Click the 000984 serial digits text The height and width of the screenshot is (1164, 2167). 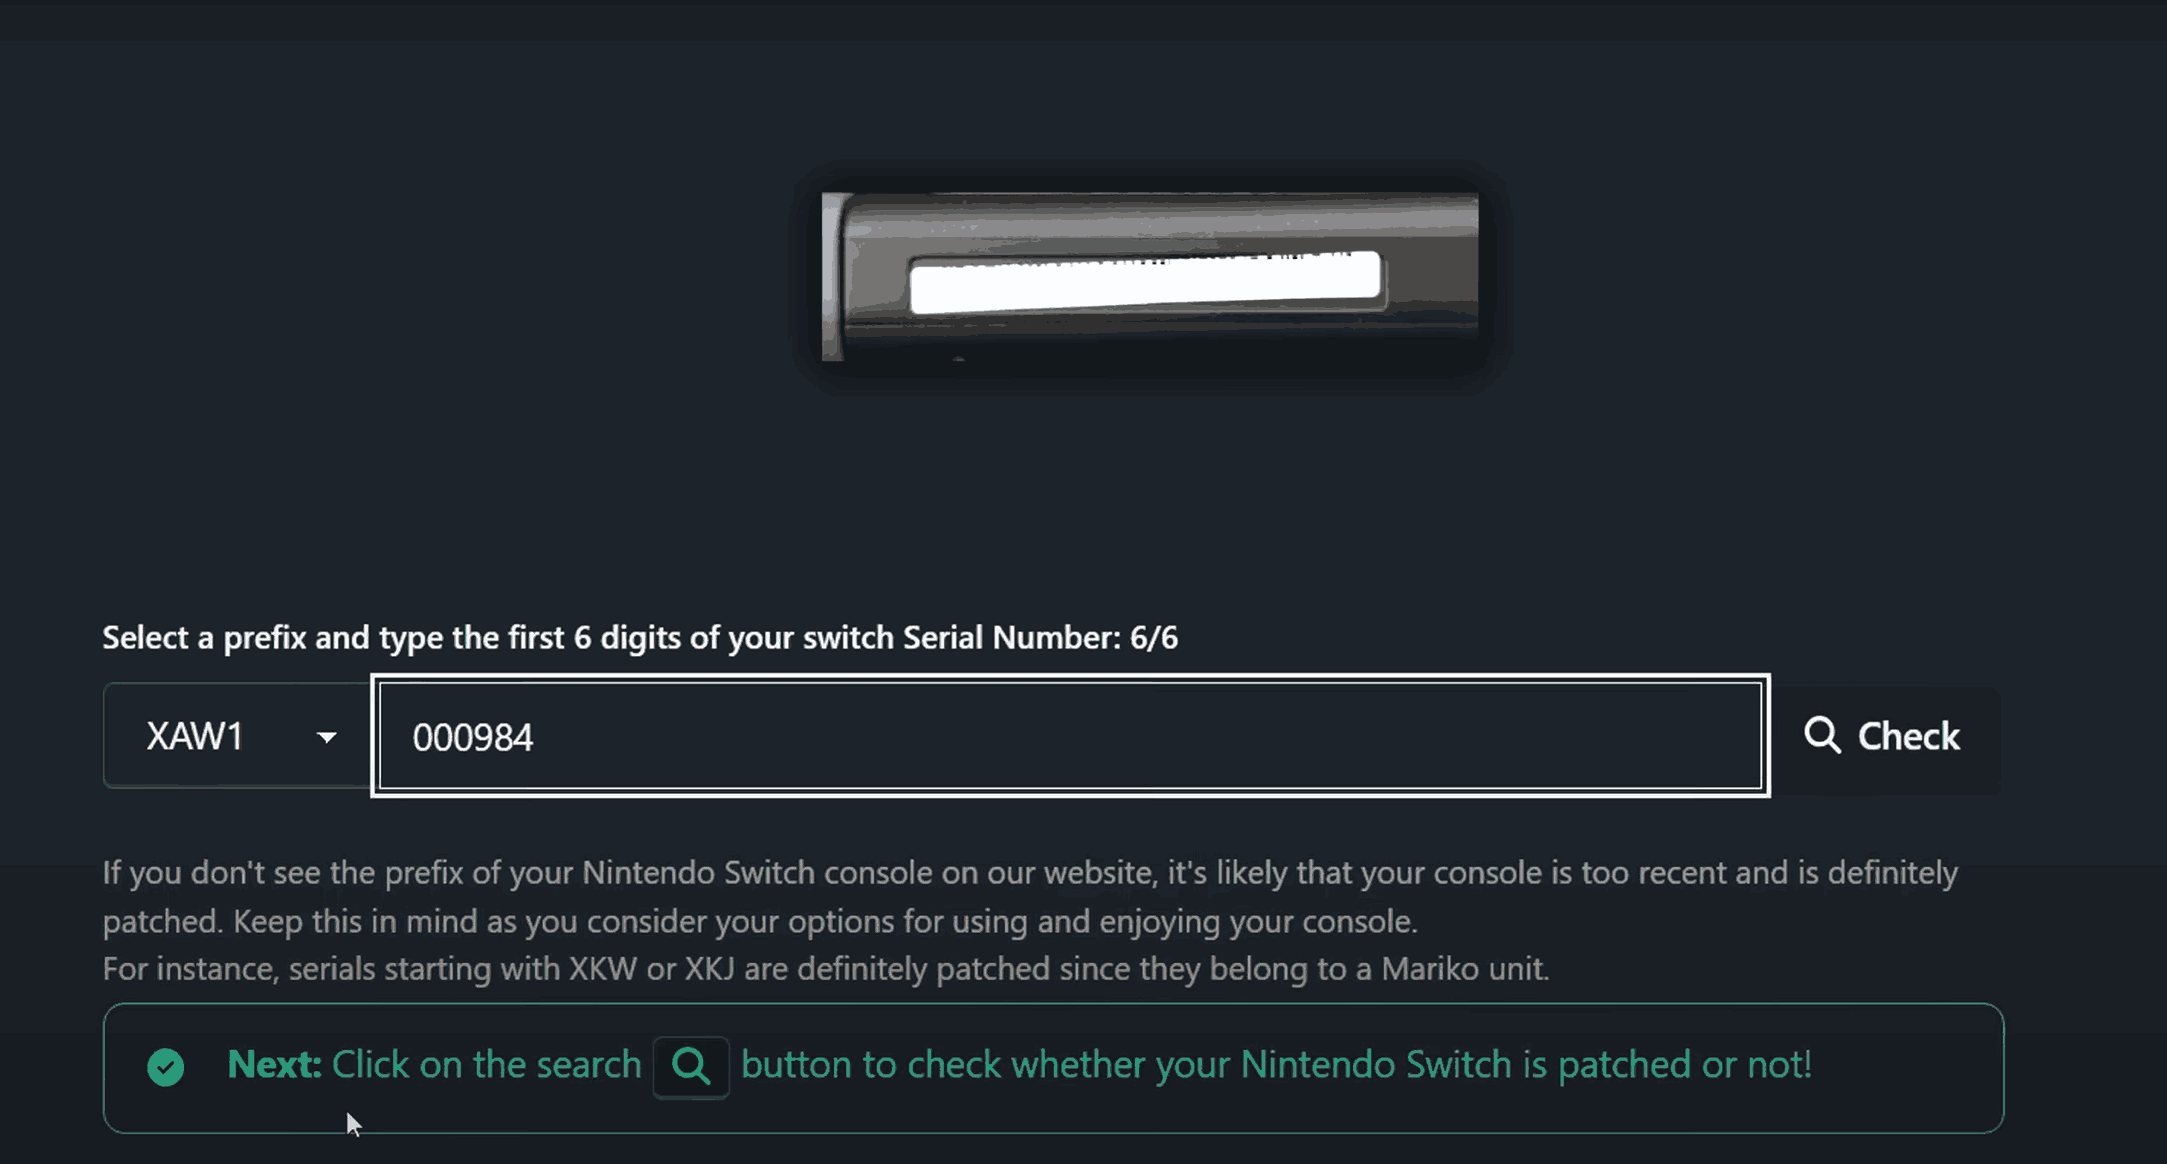pos(473,738)
